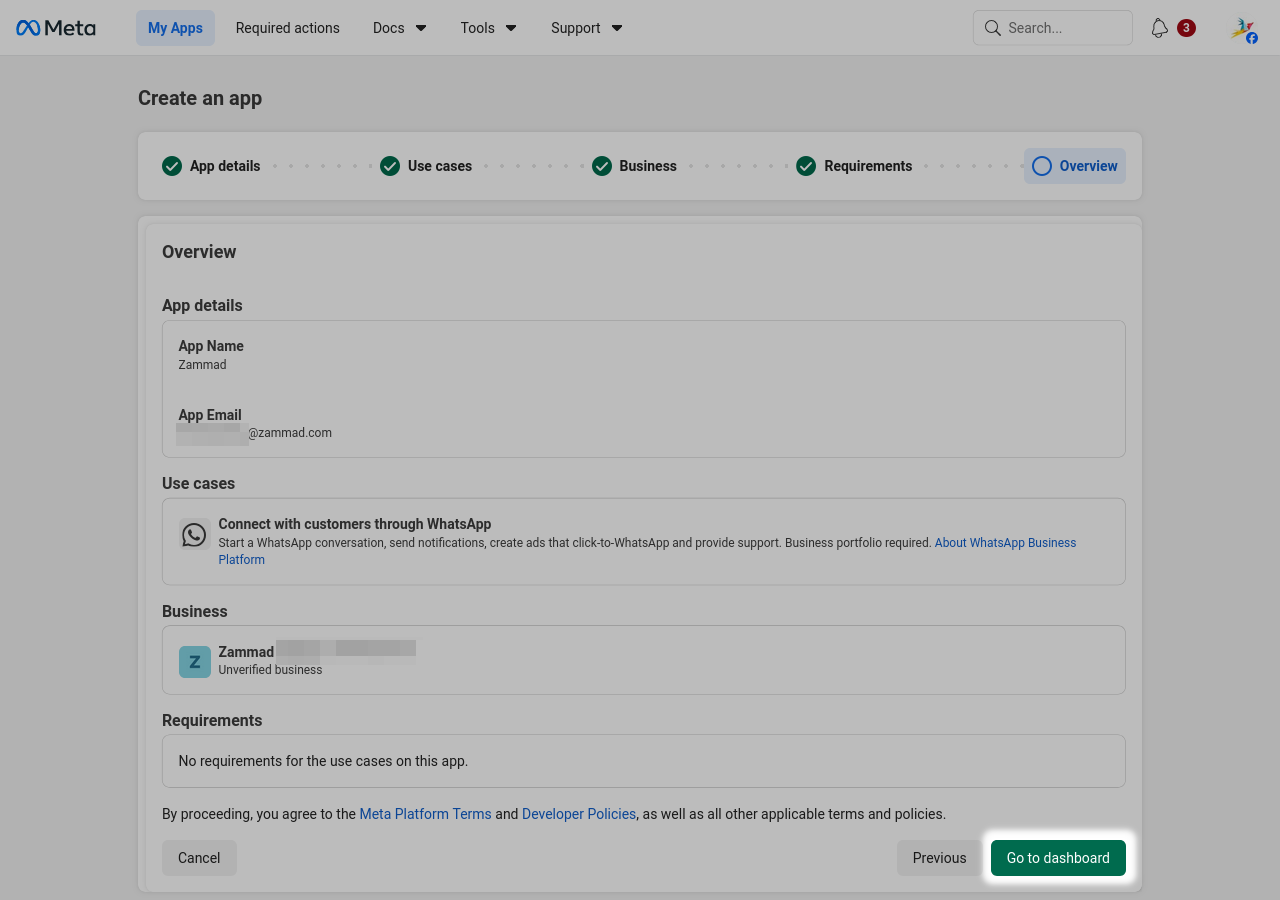Open the Support menu label

[x=576, y=28]
